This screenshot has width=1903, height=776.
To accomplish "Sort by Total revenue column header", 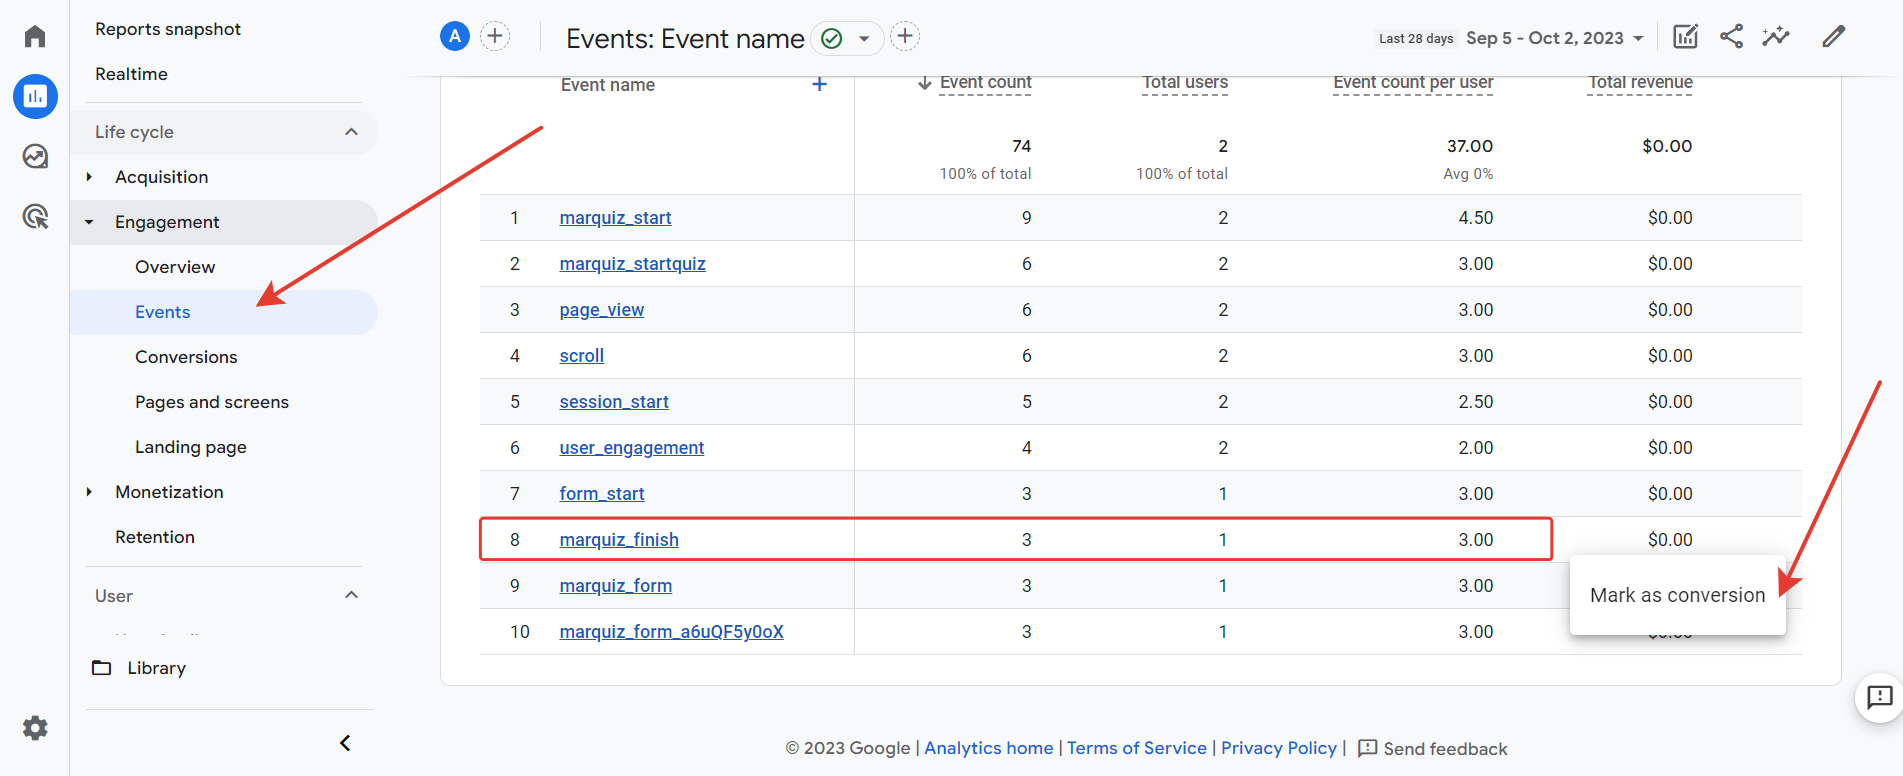I will click(1640, 83).
